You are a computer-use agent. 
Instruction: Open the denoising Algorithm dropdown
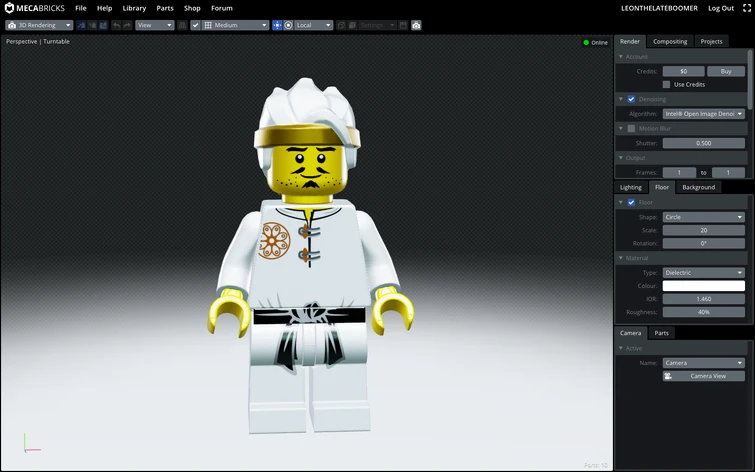point(703,114)
